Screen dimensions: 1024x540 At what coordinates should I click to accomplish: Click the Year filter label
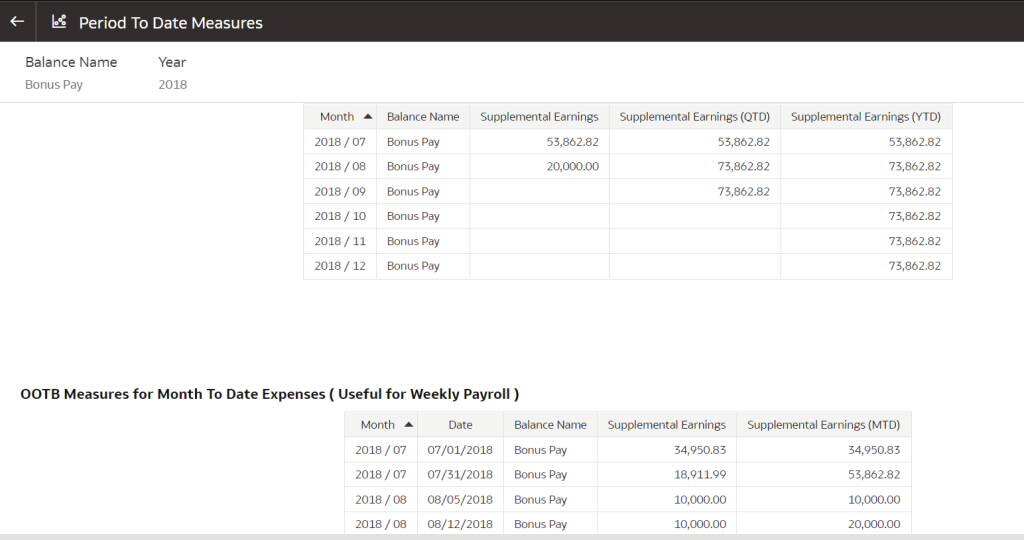click(x=172, y=62)
